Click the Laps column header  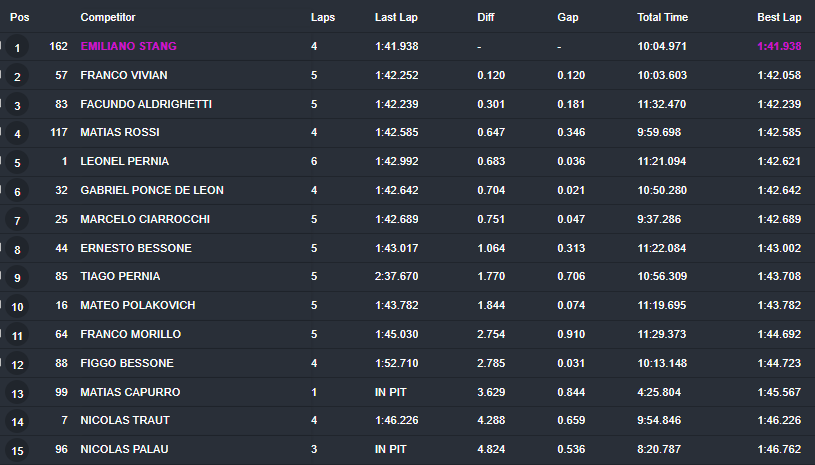click(x=323, y=17)
